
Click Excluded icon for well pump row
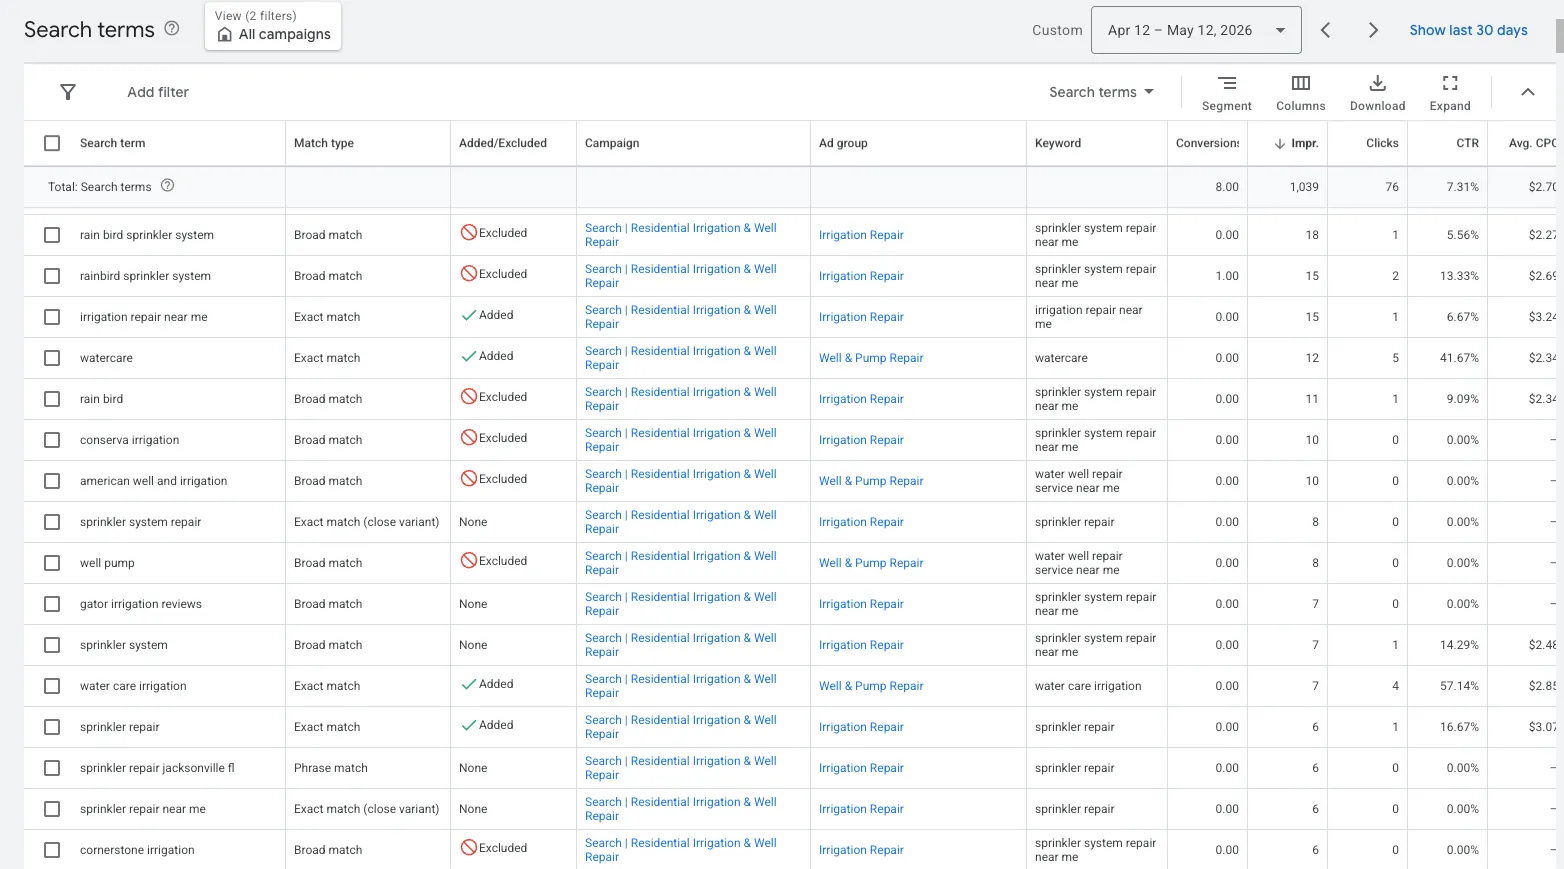click(468, 560)
